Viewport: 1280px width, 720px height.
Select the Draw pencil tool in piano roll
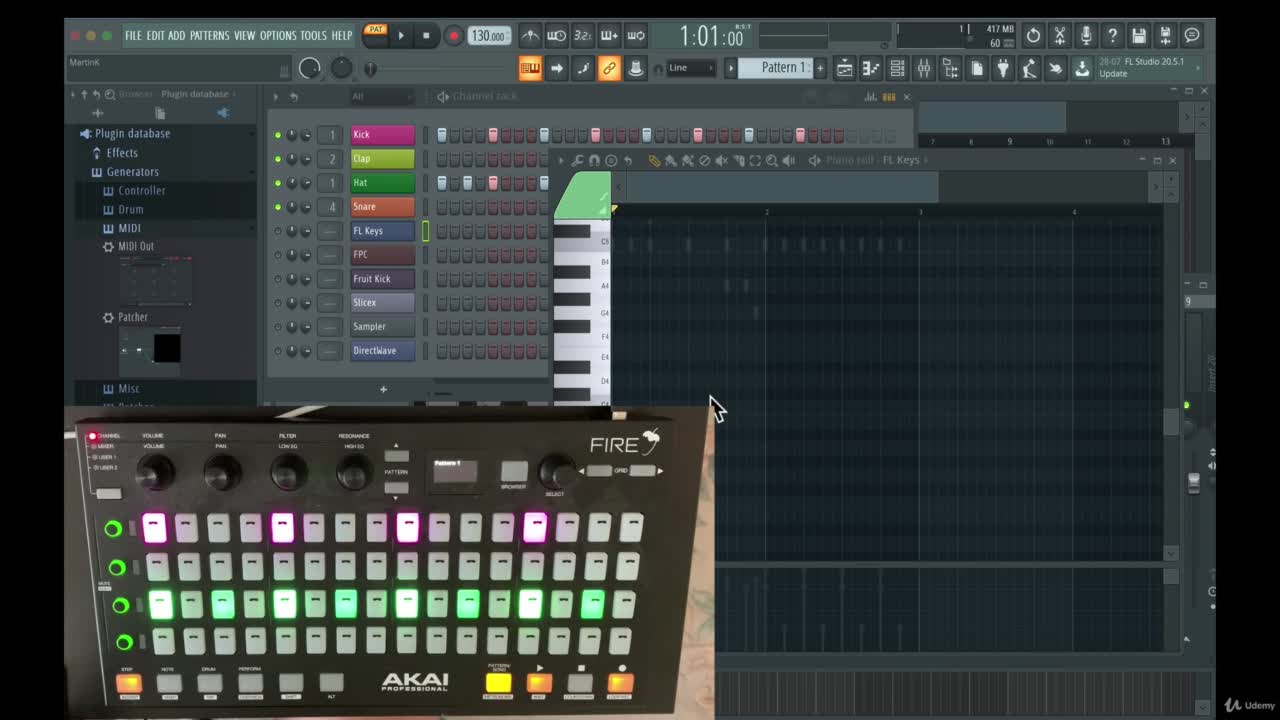click(654, 160)
